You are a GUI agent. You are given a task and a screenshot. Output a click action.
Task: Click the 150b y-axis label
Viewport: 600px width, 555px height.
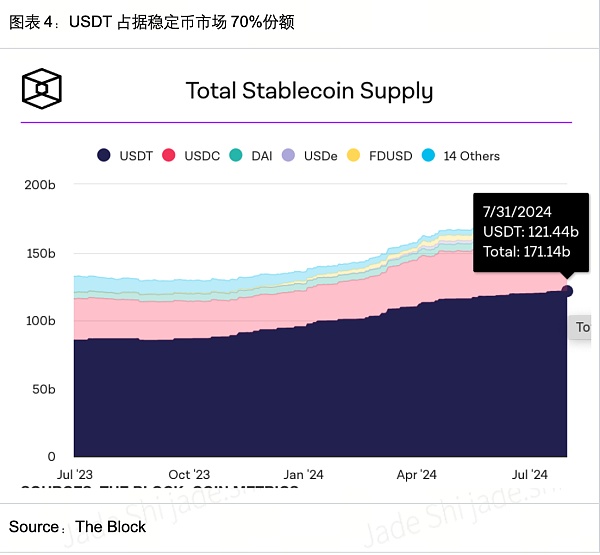point(38,253)
